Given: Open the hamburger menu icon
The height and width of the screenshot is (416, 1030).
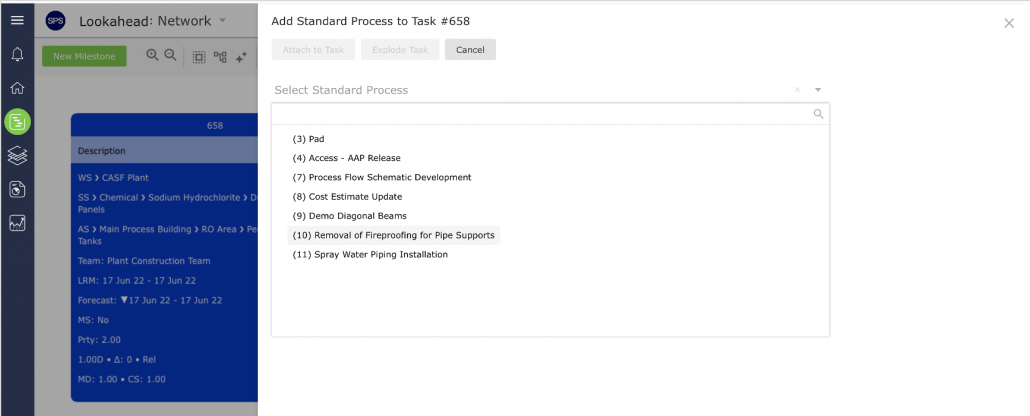Looking at the screenshot, I should pyautogui.click(x=17, y=20).
